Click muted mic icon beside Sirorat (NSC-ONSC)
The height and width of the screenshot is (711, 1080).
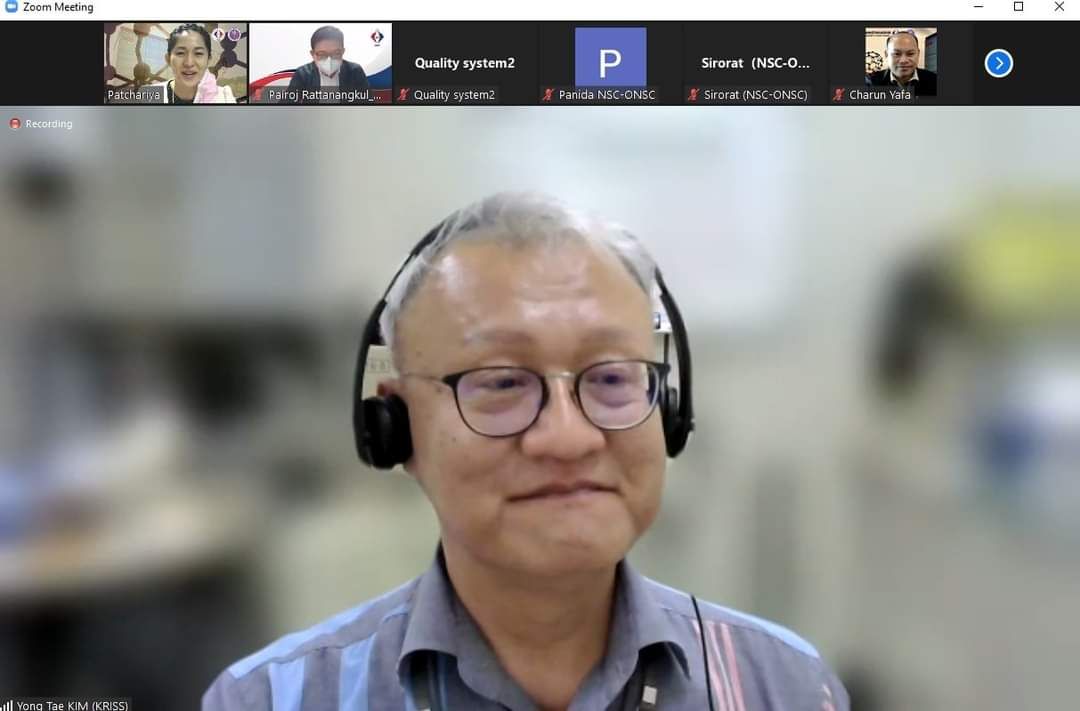coord(693,95)
